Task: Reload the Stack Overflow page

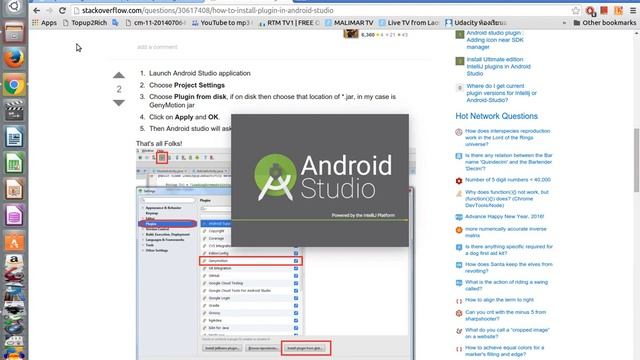Action: pos(62,11)
